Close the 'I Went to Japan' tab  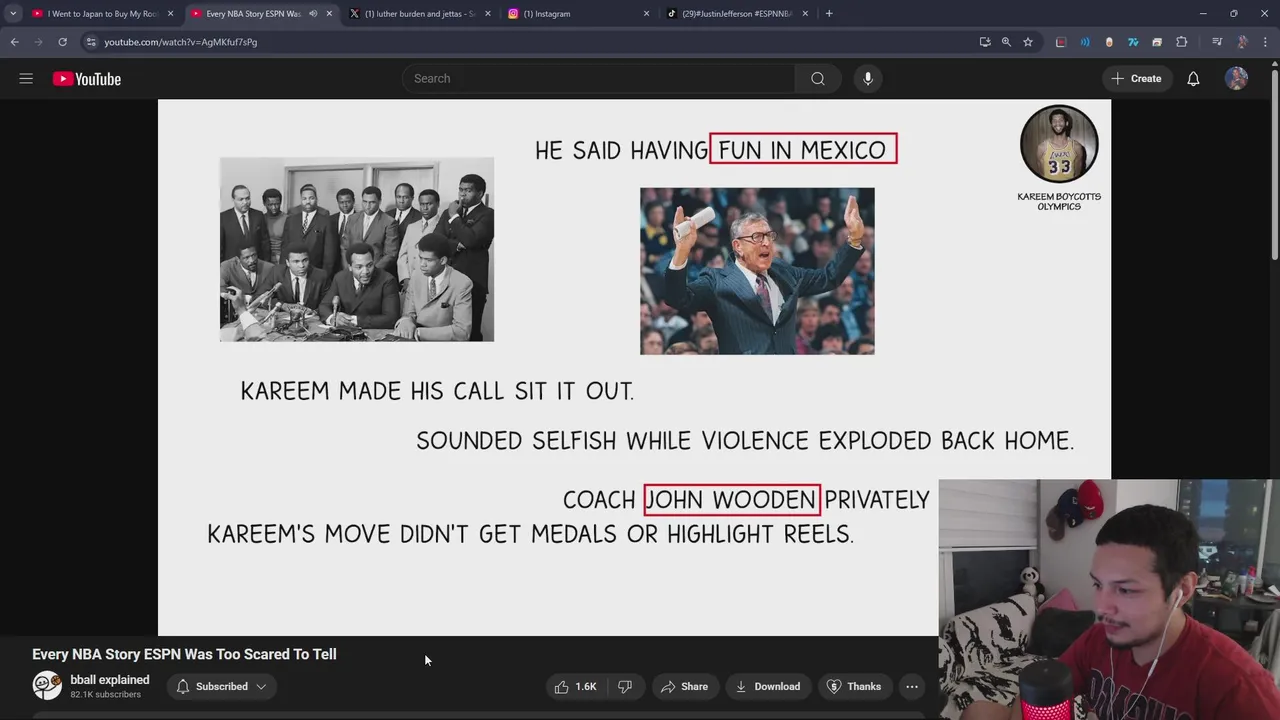point(170,14)
